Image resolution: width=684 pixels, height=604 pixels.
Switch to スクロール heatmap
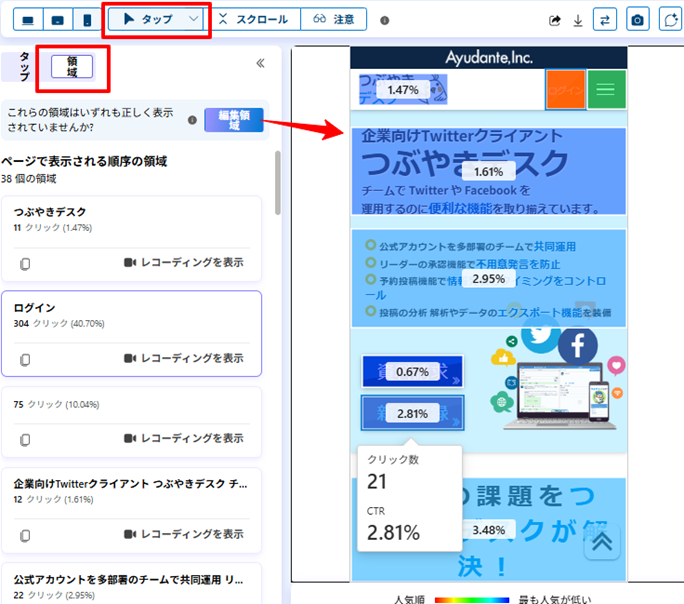pos(253,19)
